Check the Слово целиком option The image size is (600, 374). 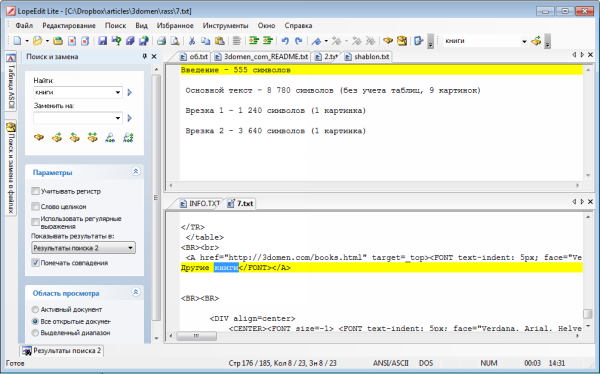36,206
